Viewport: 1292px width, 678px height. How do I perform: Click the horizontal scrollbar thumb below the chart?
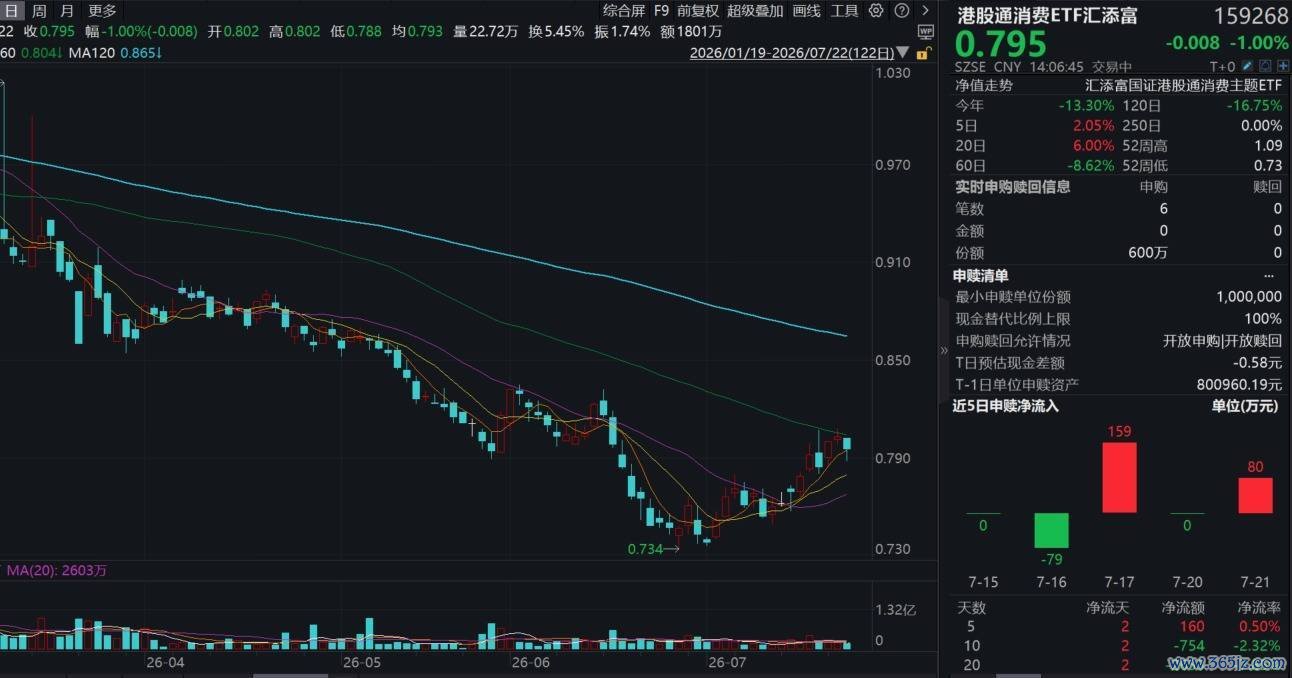click(x=290, y=675)
